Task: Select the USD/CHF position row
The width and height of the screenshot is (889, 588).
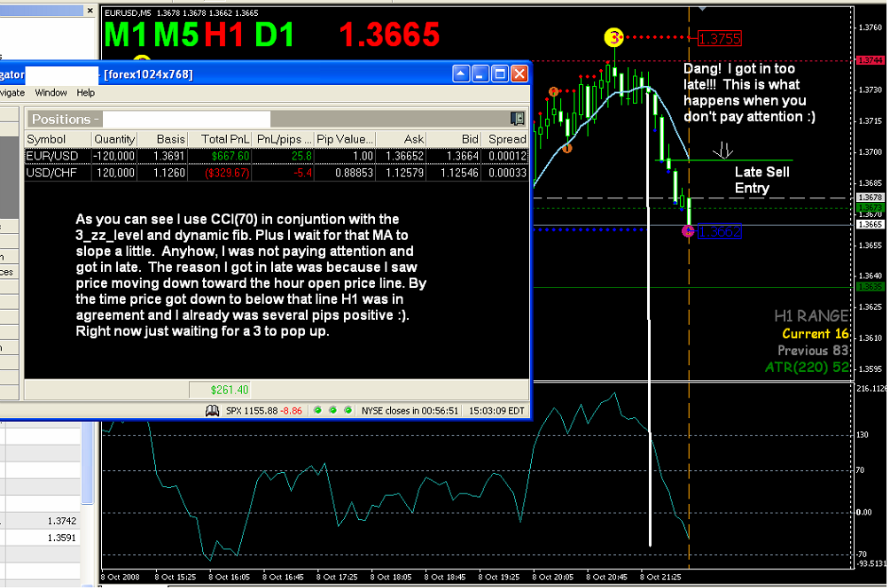Action: [277, 173]
